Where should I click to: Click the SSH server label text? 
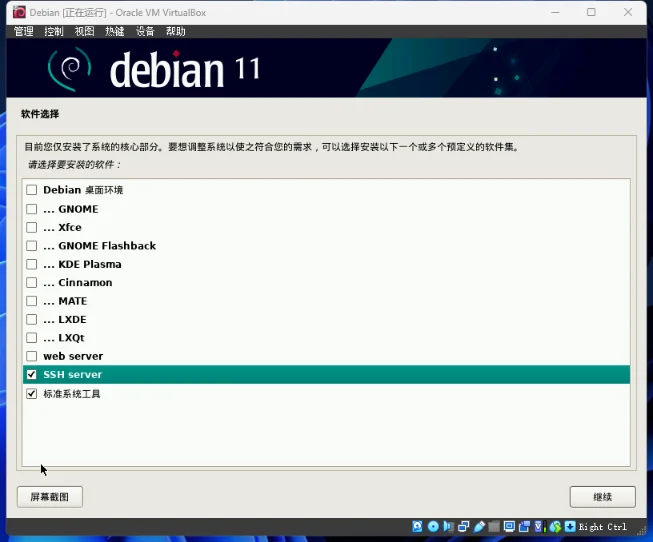click(x=72, y=374)
